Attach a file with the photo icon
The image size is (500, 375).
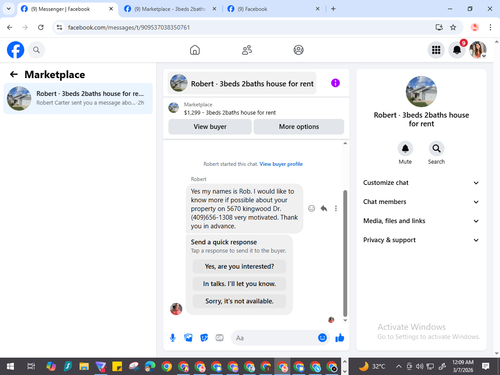(188, 338)
